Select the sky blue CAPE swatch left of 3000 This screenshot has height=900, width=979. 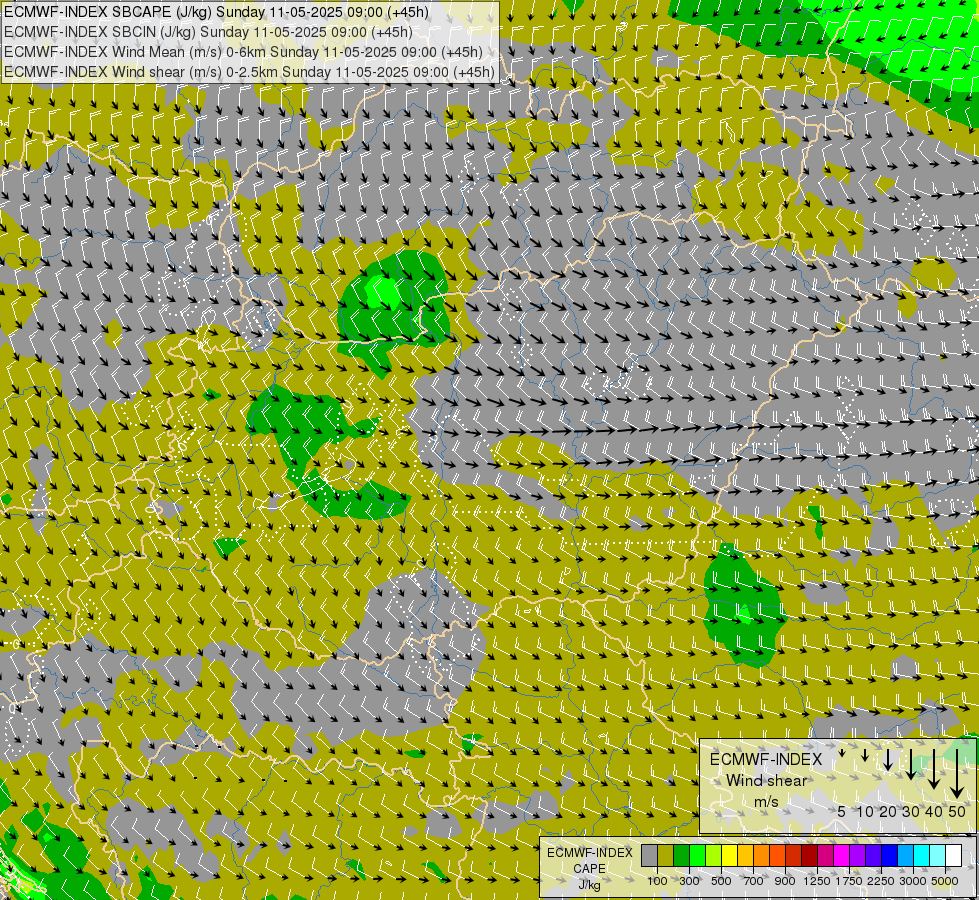click(905, 855)
